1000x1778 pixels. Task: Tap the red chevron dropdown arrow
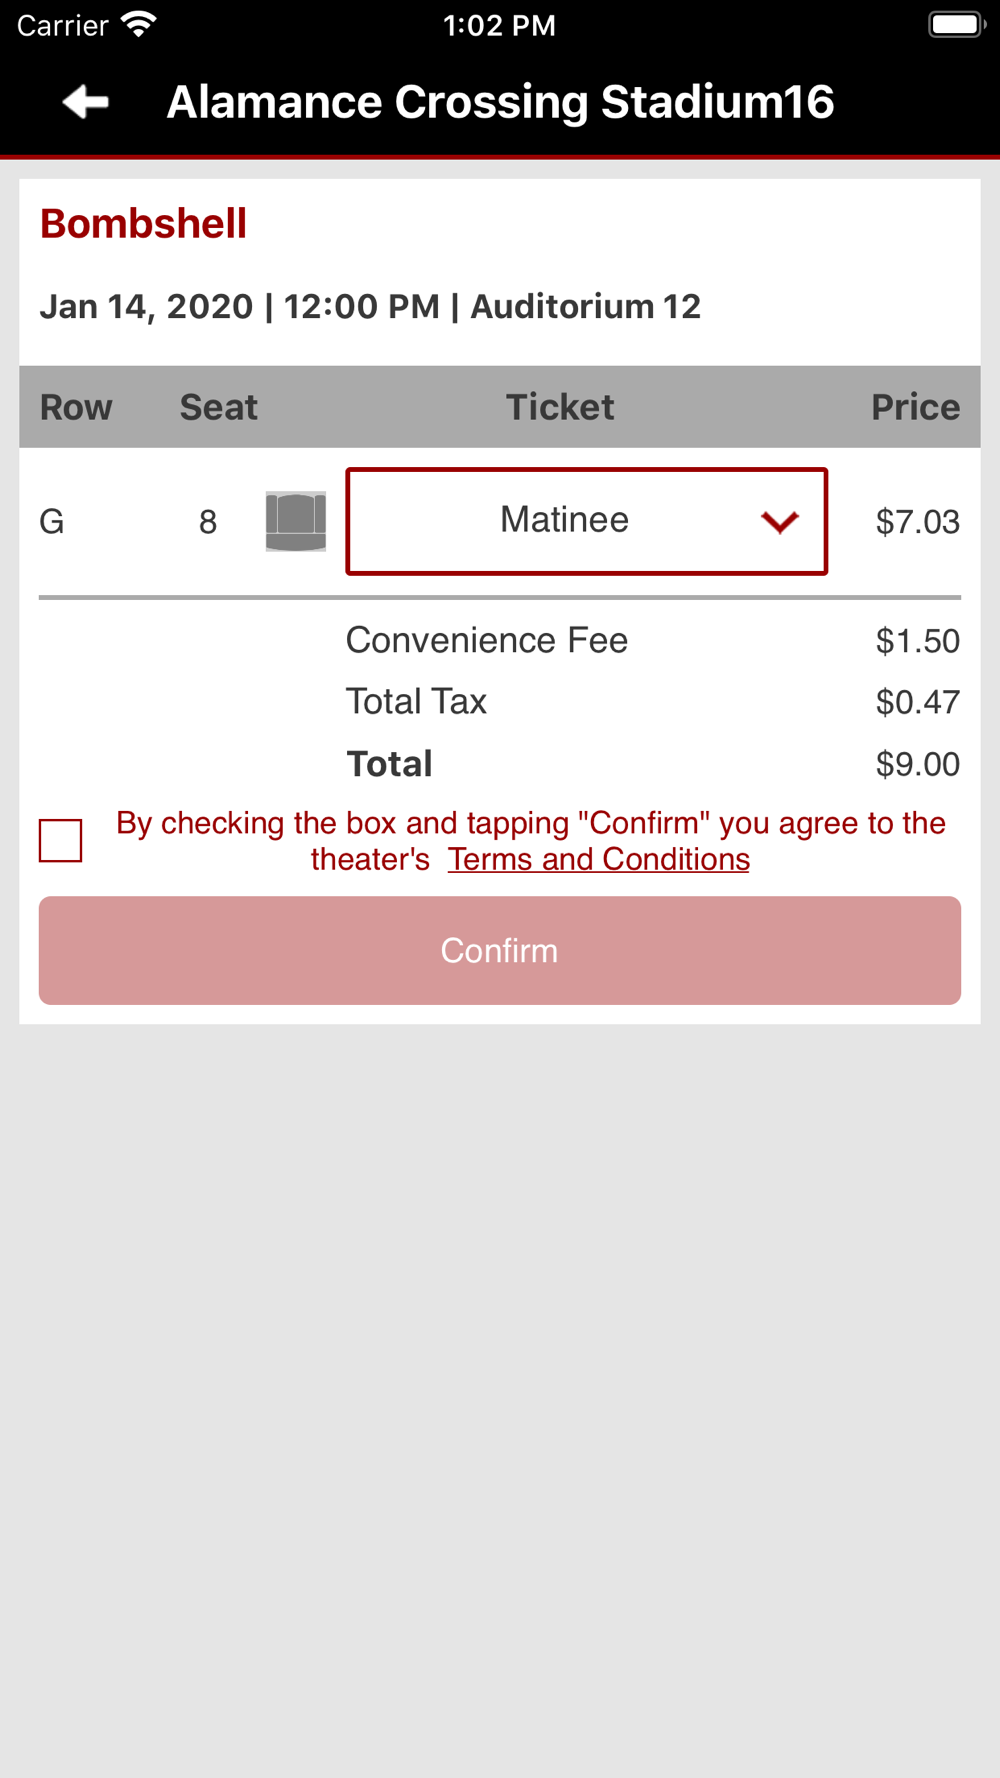[779, 522]
